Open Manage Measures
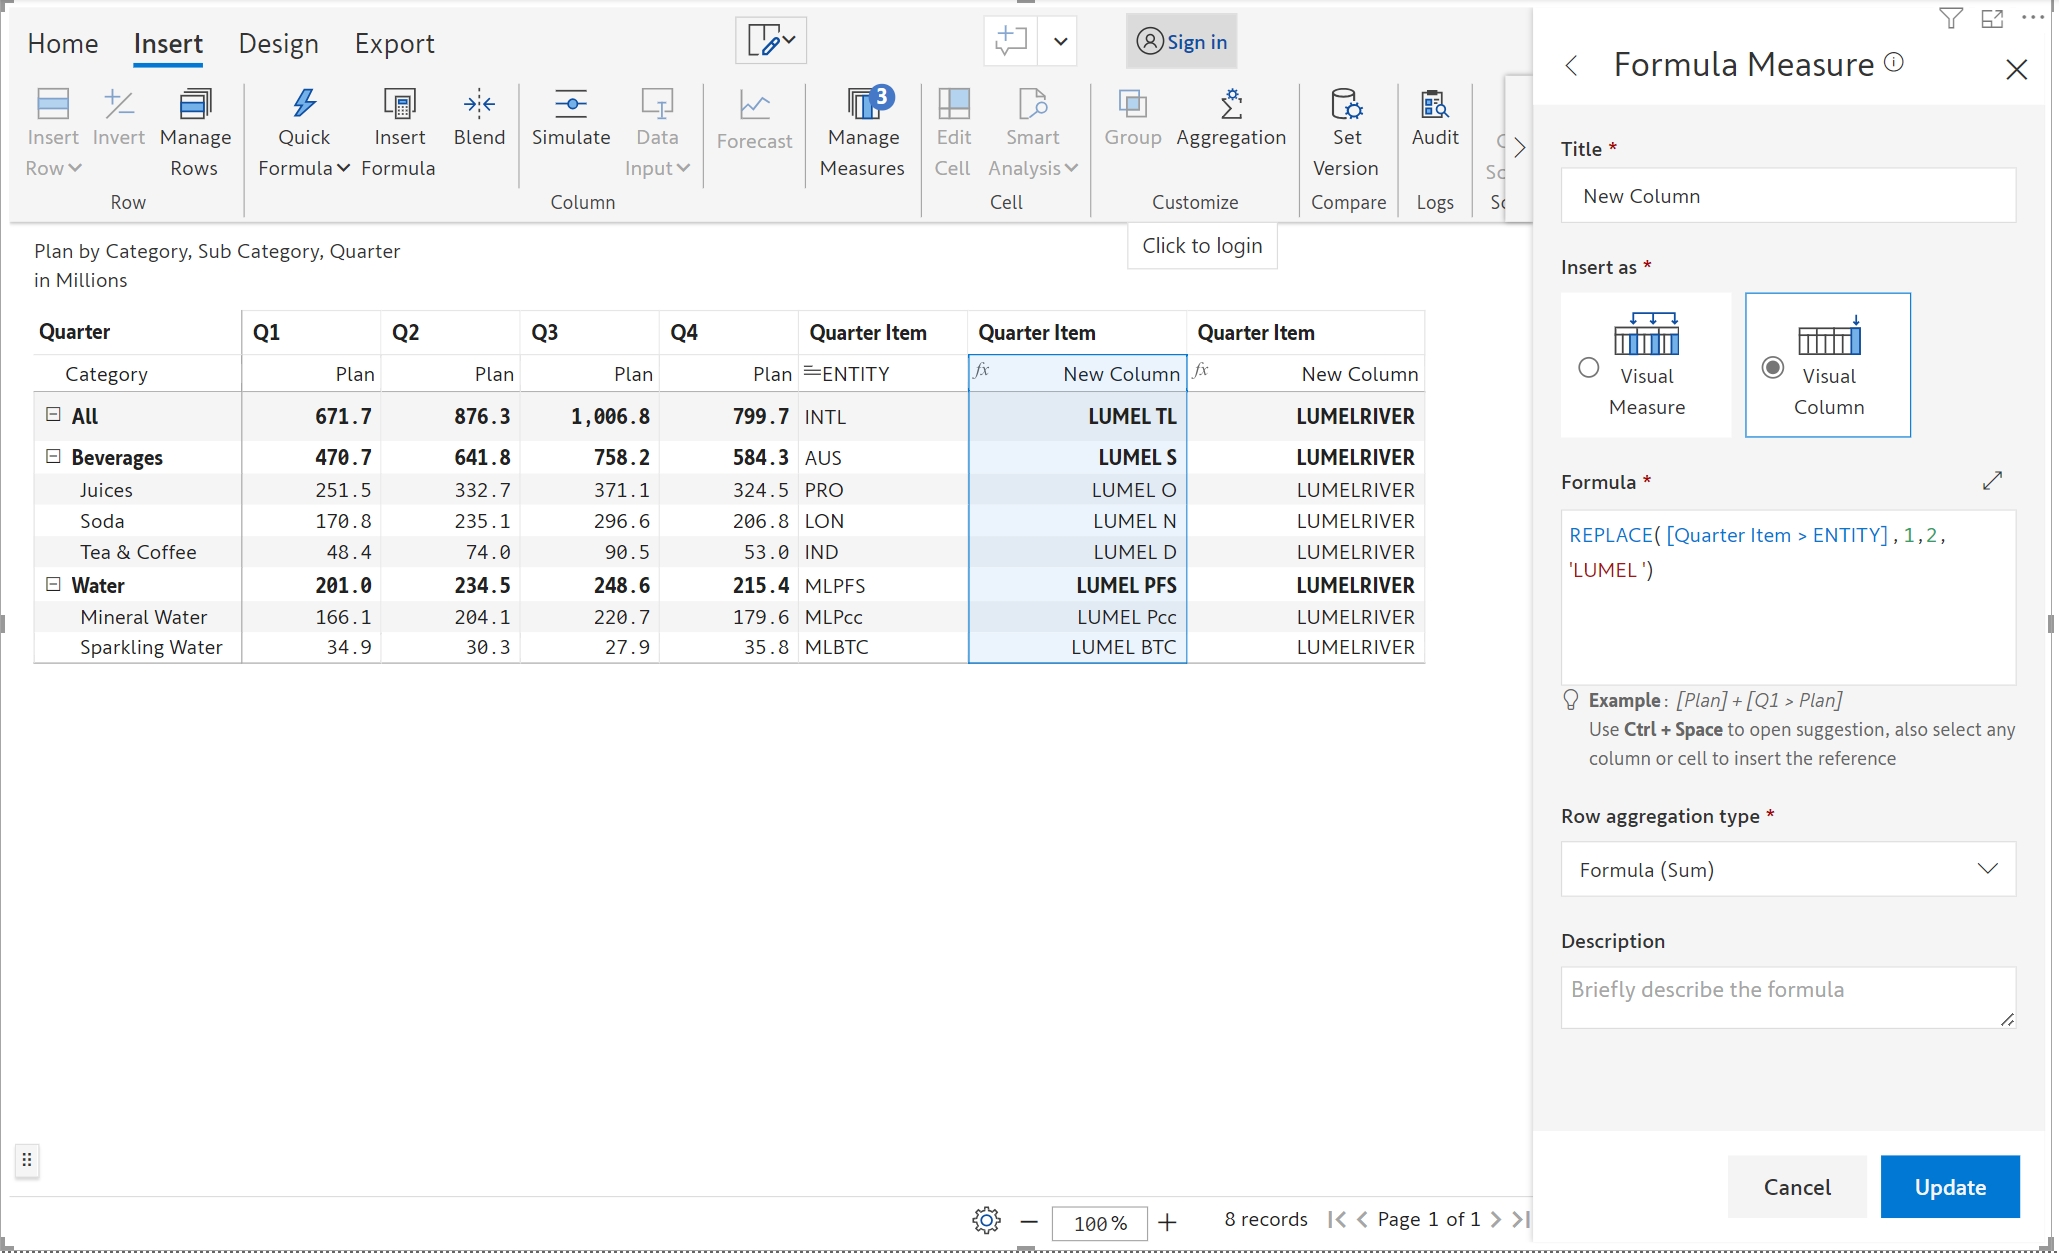Viewport: 2059px width, 1253px height. pos(862,104)
